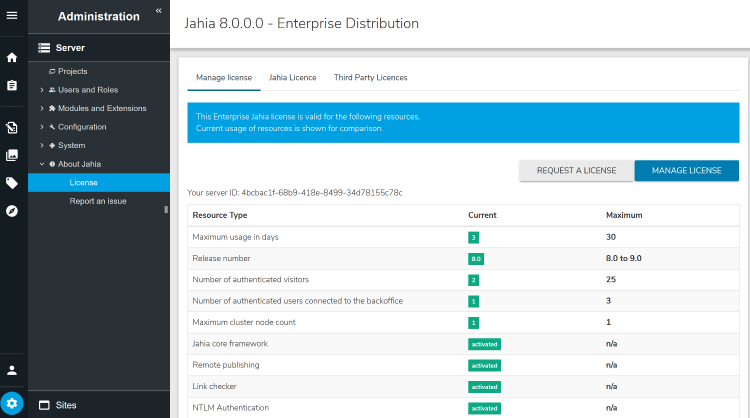Click the activated badge for Remote publishing
Screen dimensions: 750x418
[485, 365]
